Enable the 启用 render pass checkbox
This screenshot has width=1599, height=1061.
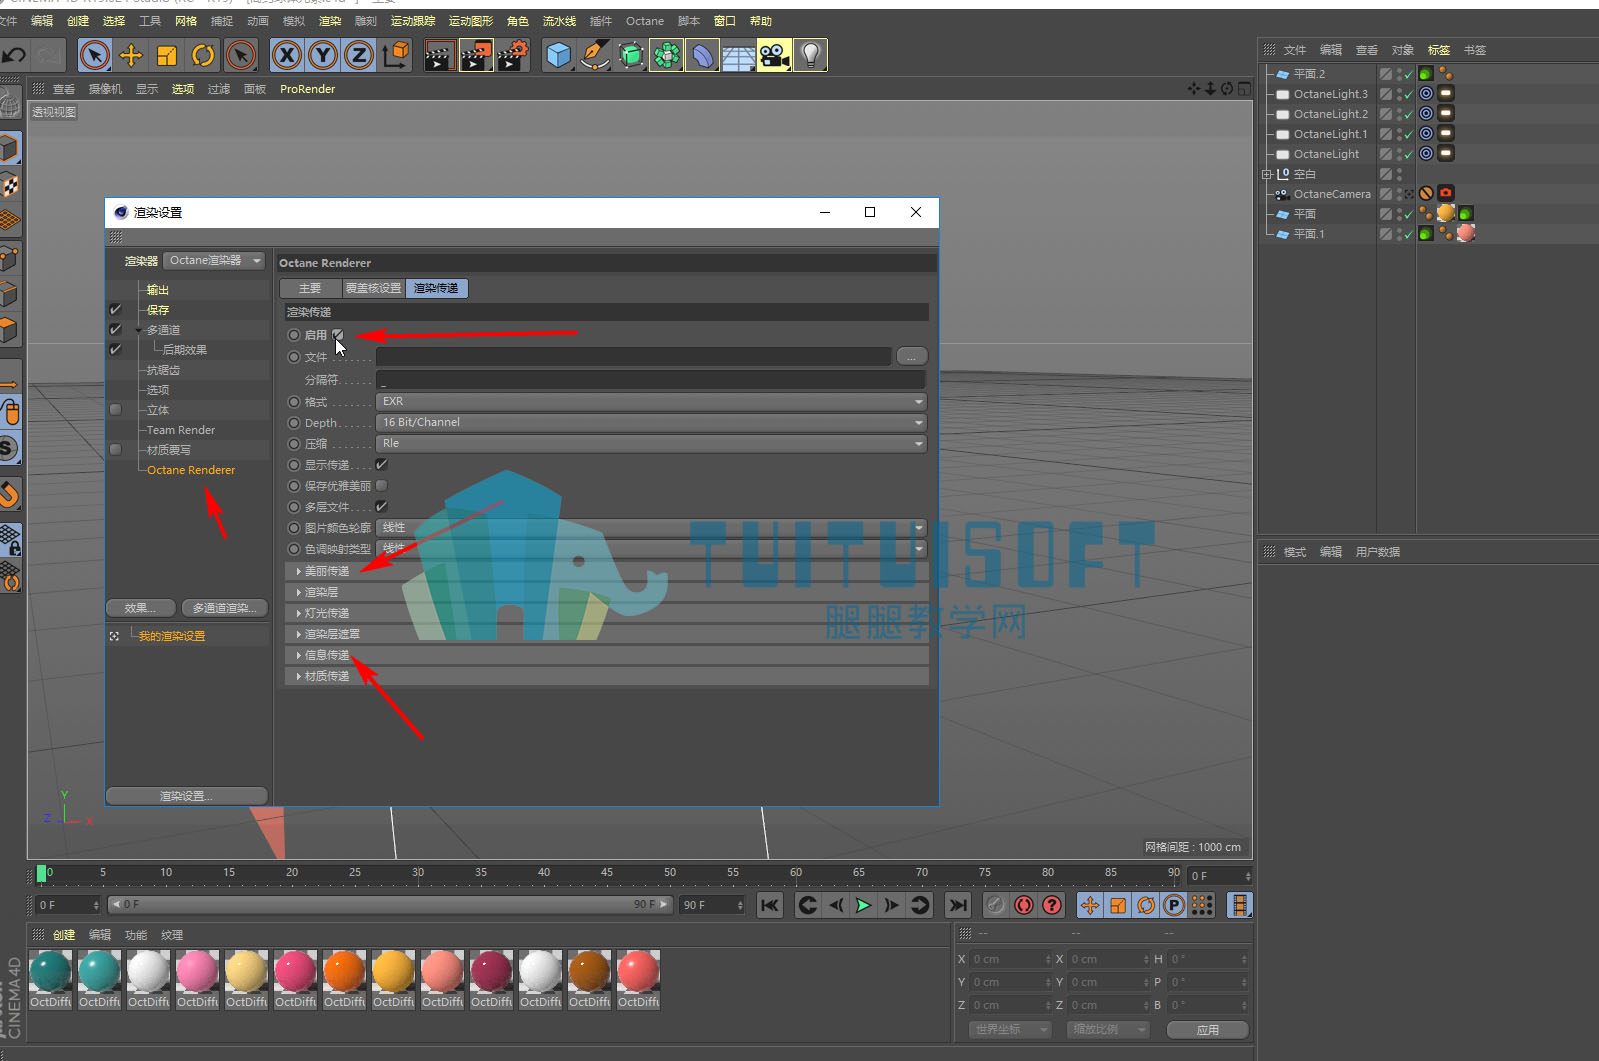coord(338,335)
